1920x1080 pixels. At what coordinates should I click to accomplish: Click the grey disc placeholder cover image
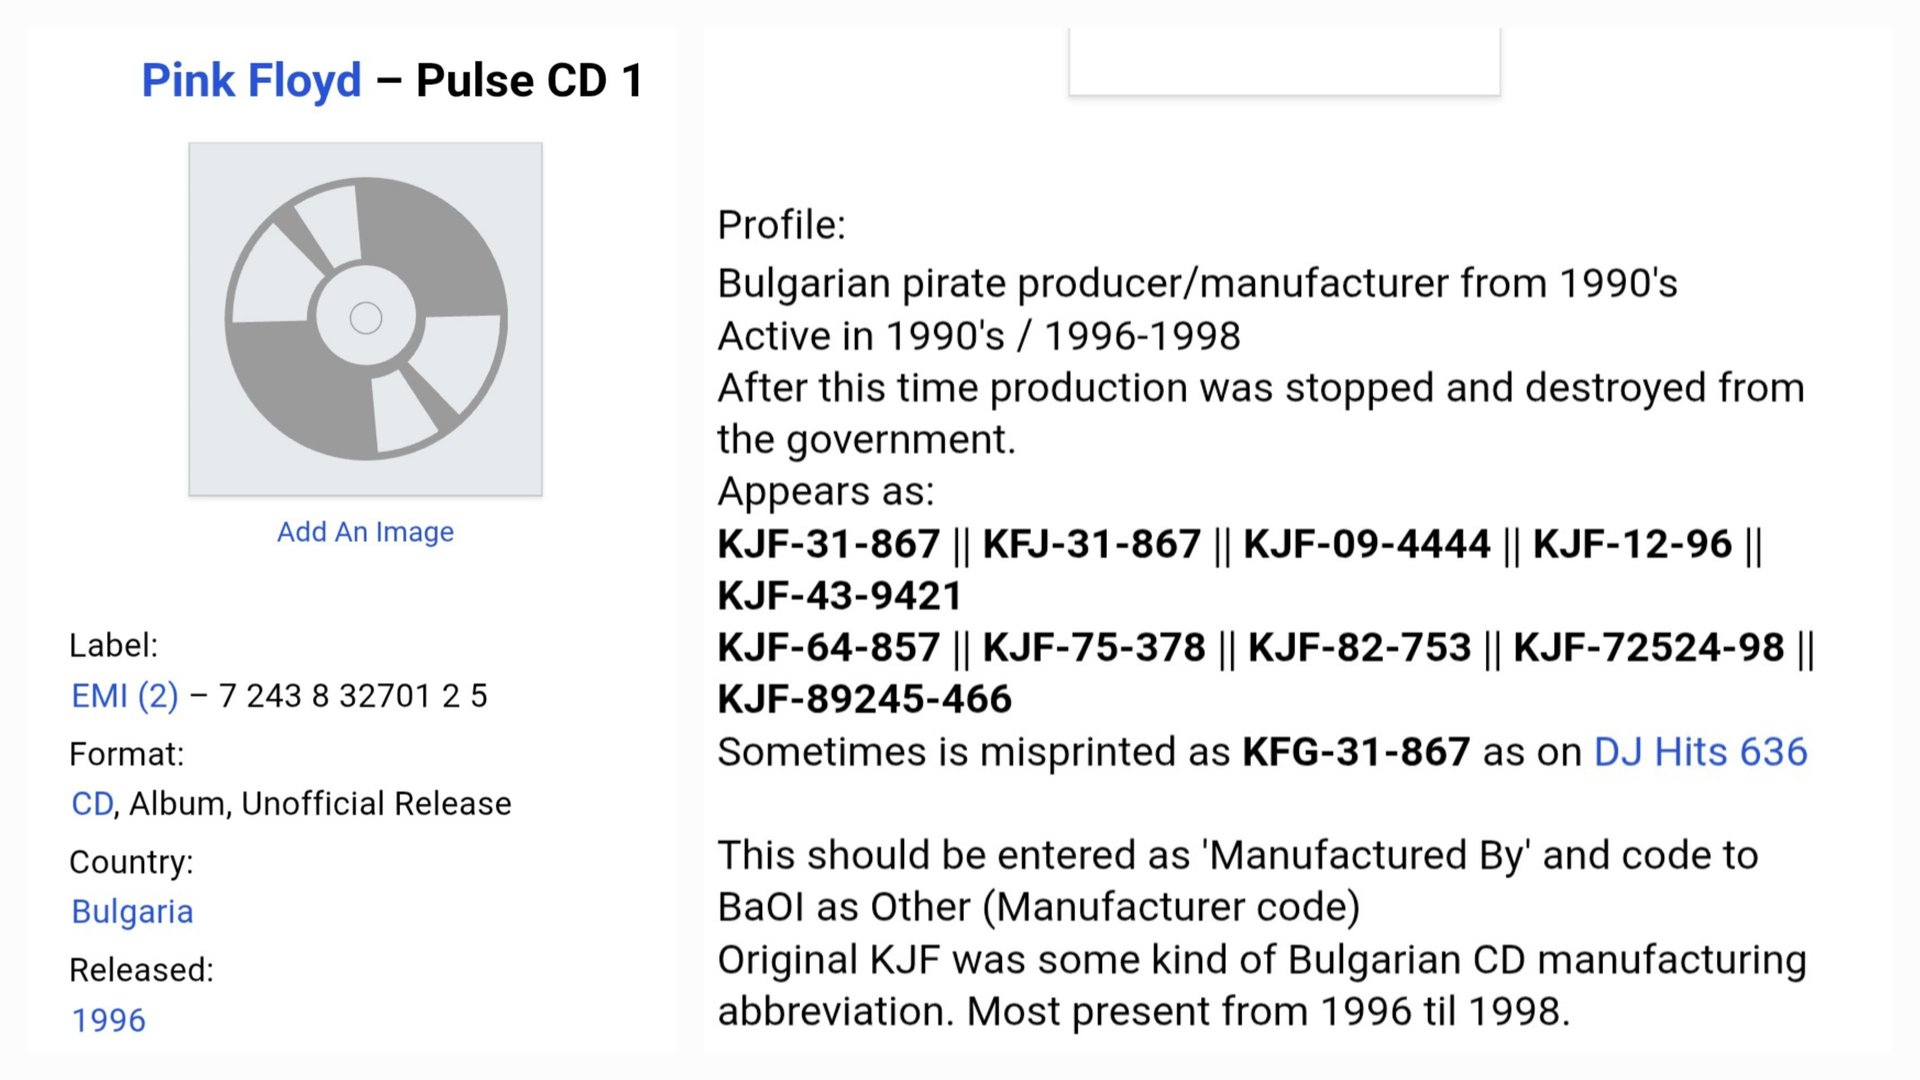tap(366, 319)
